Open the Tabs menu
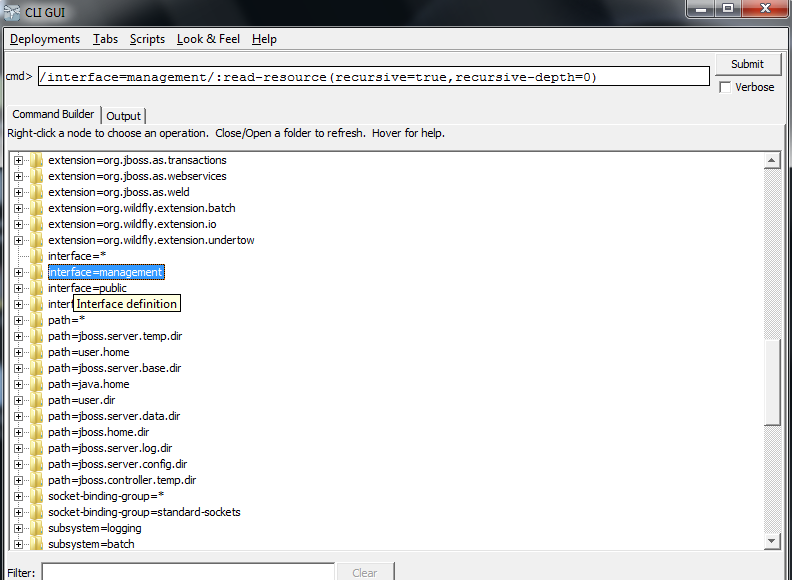Screen dimensions: 792x580 [x=105, y=39]
